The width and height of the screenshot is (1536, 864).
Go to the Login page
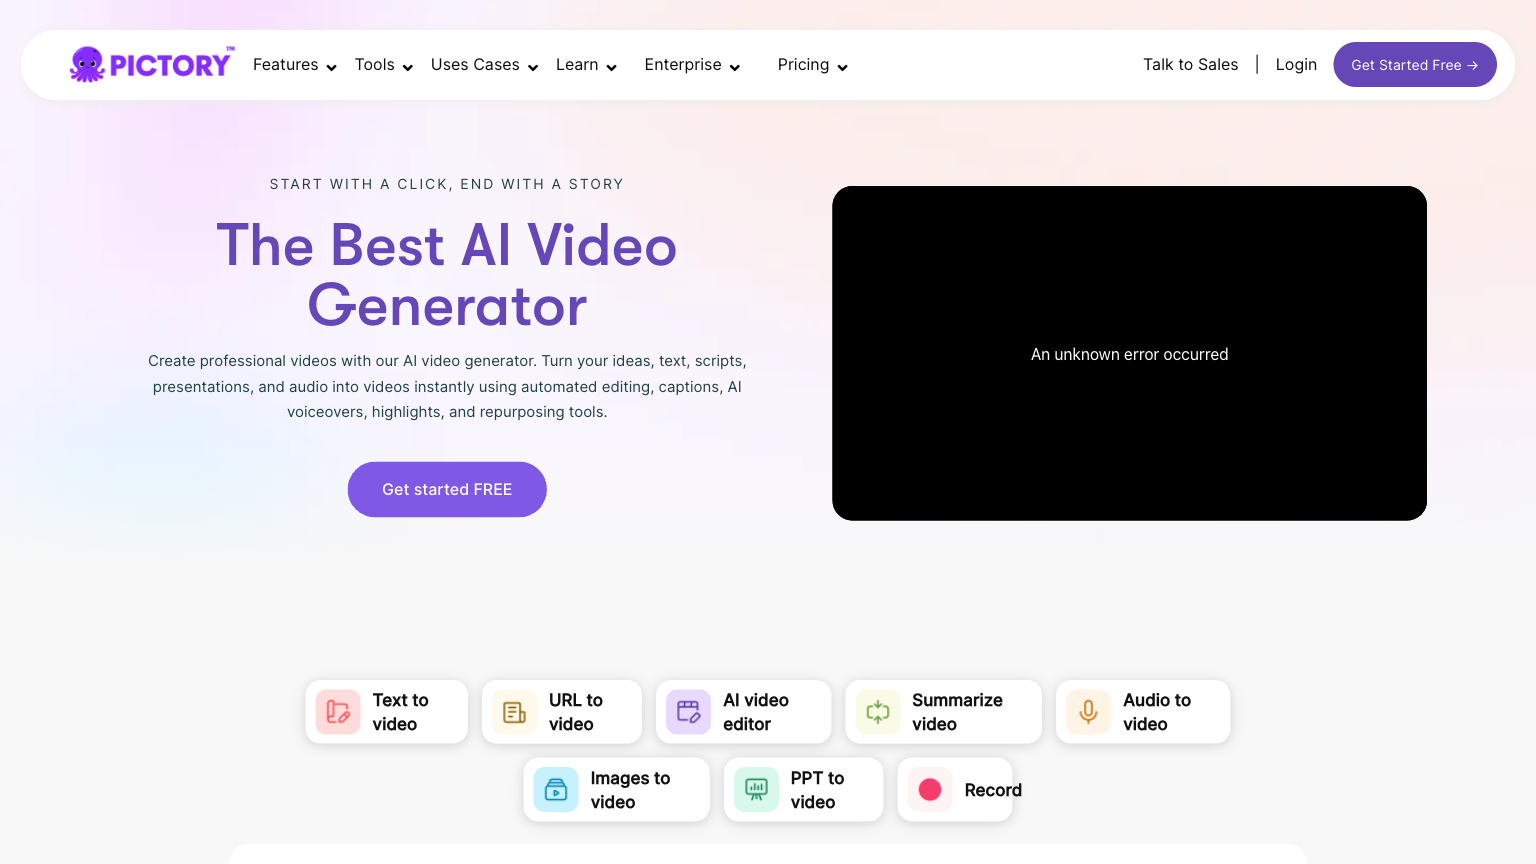tap(1296, 65)
